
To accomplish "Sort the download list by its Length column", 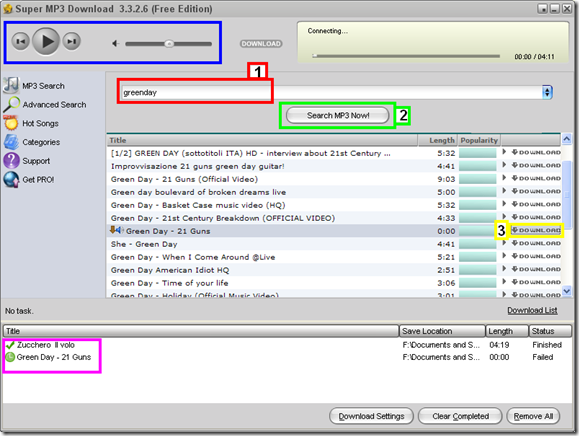I will click(x=507, y=331).
